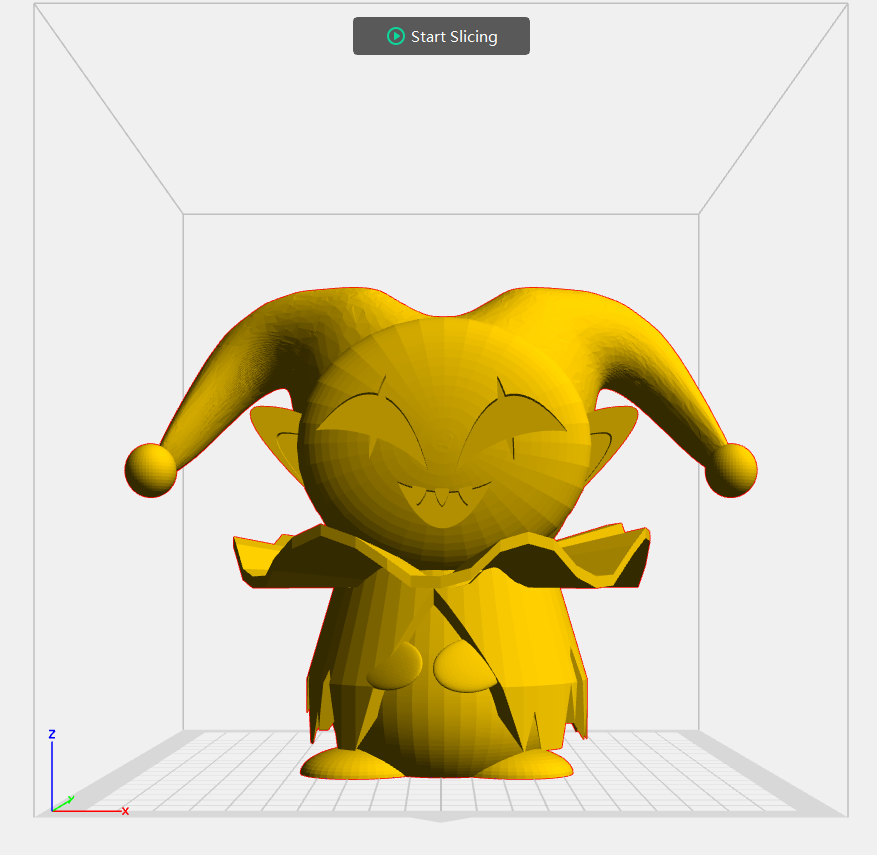Click the jester's smiling mouth
This screenshot has height=855, width=877.
click(x=444, y=502)
